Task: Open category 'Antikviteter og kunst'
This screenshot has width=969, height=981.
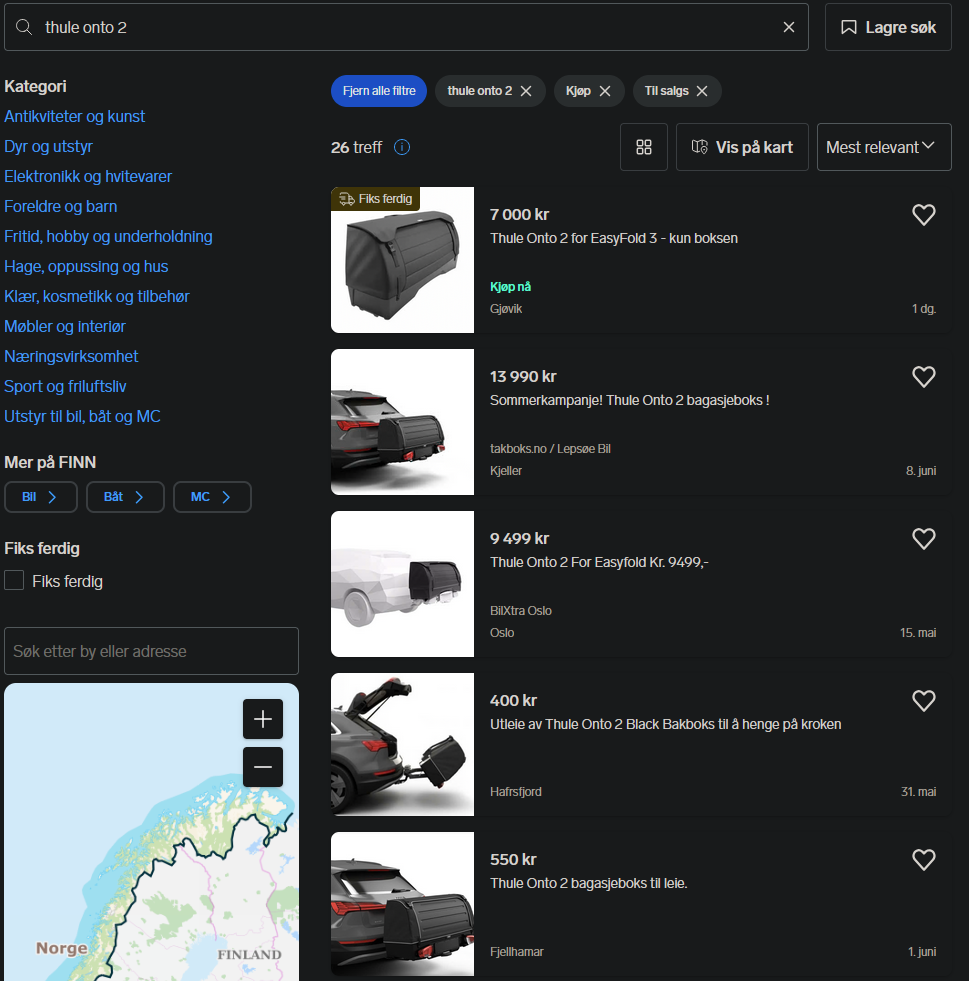Action: 74,116
